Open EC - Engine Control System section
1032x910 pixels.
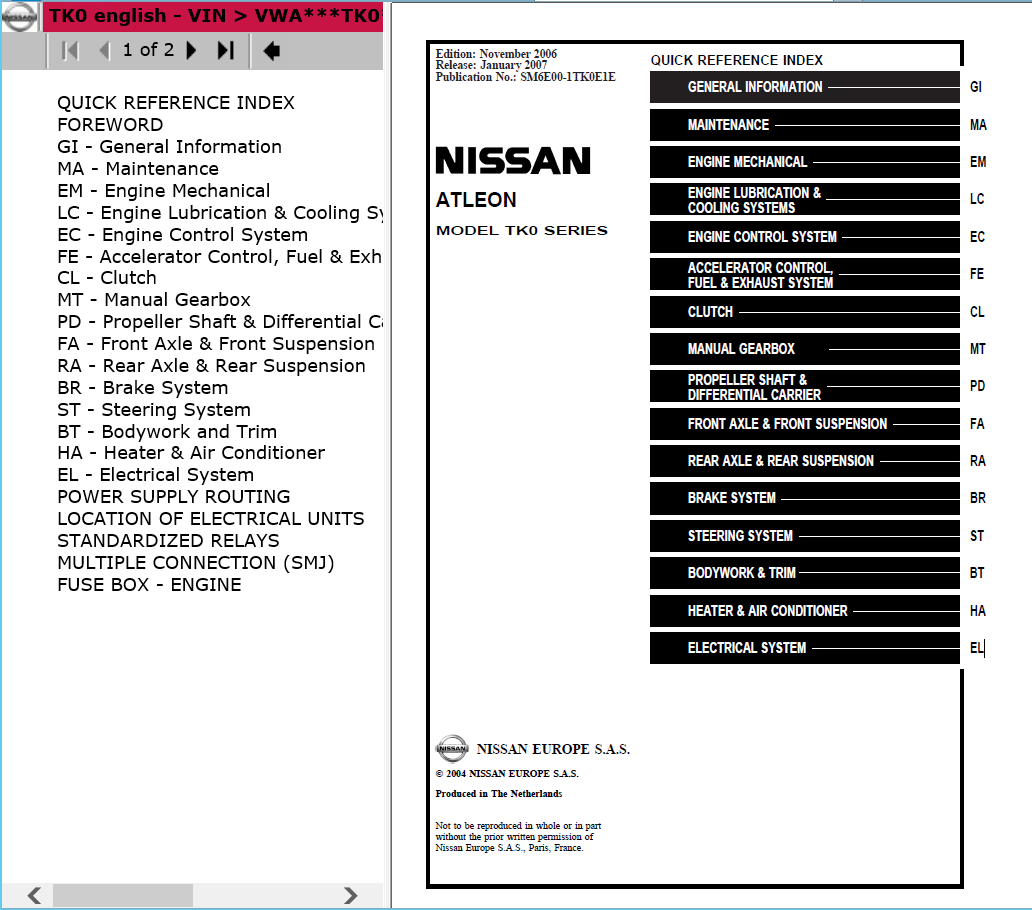(x=182, y=234)
